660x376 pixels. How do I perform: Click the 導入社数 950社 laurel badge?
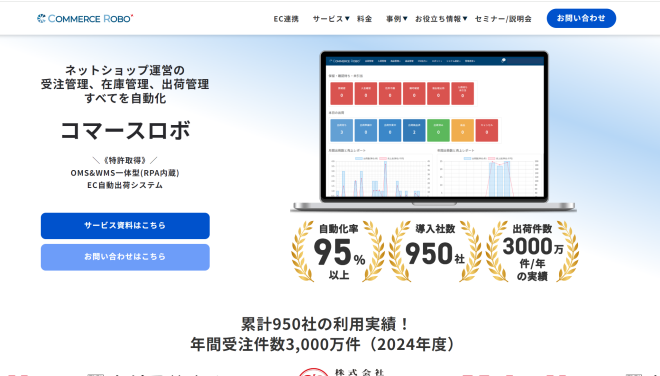click(x=435, y=251)
